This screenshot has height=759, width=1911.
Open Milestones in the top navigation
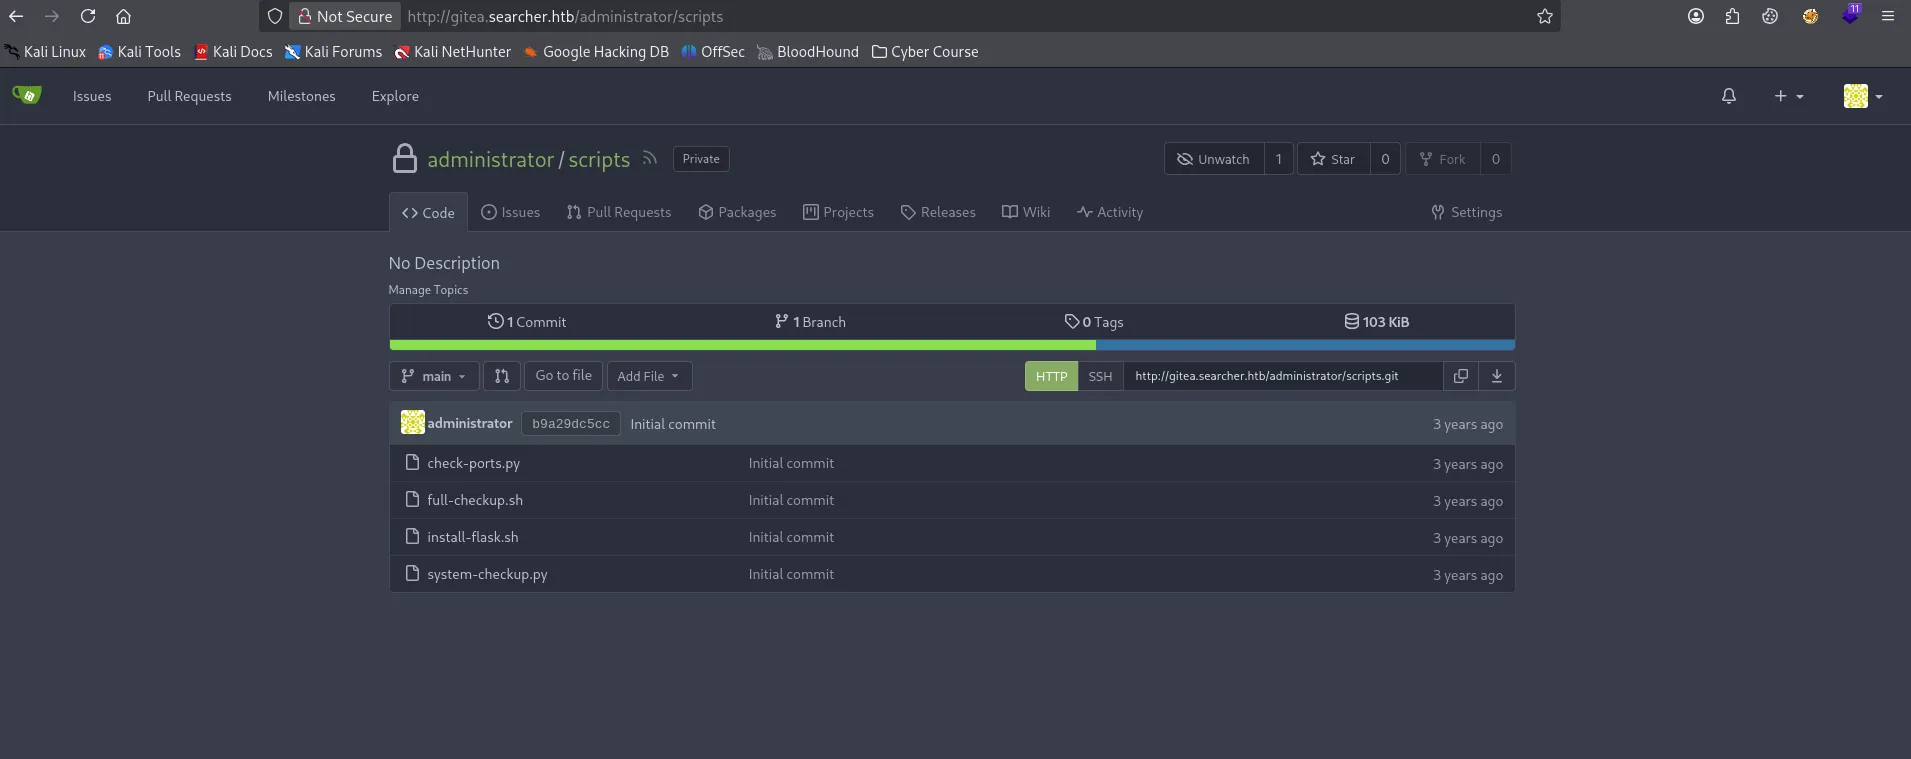(301, 96)
